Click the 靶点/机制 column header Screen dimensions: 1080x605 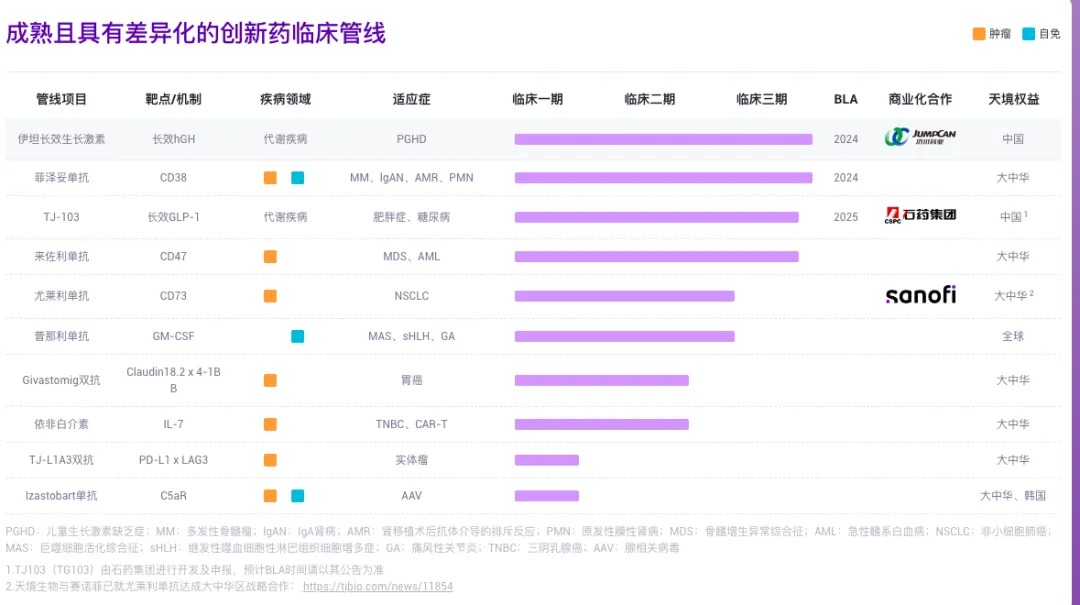point(173,99)
